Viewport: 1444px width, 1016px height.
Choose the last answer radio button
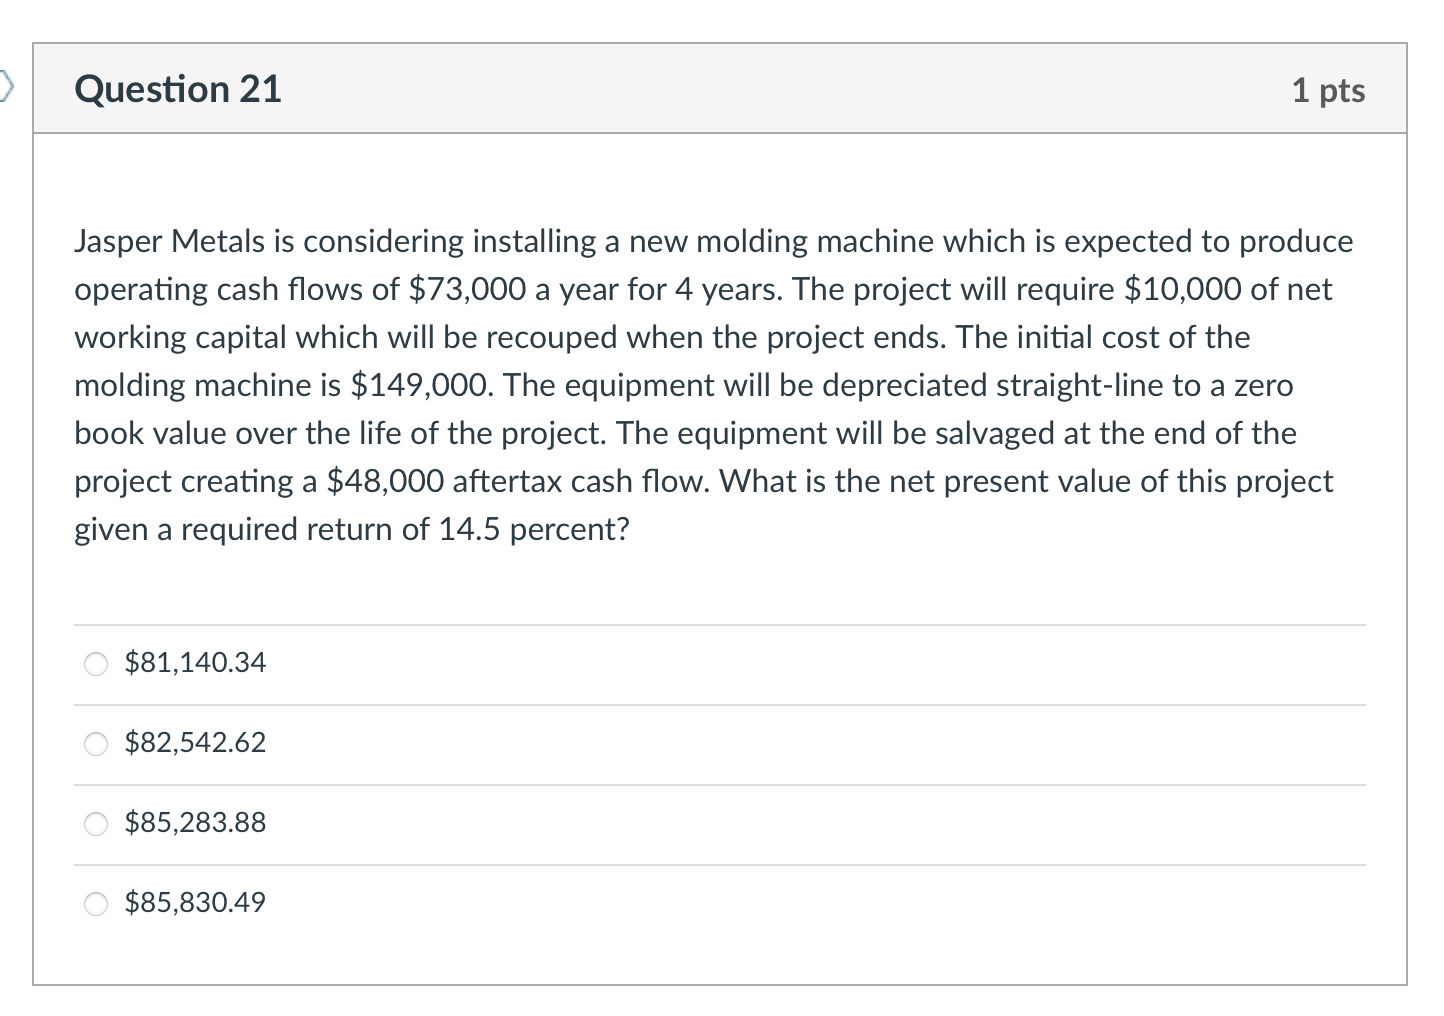click(x=95, y=903)
